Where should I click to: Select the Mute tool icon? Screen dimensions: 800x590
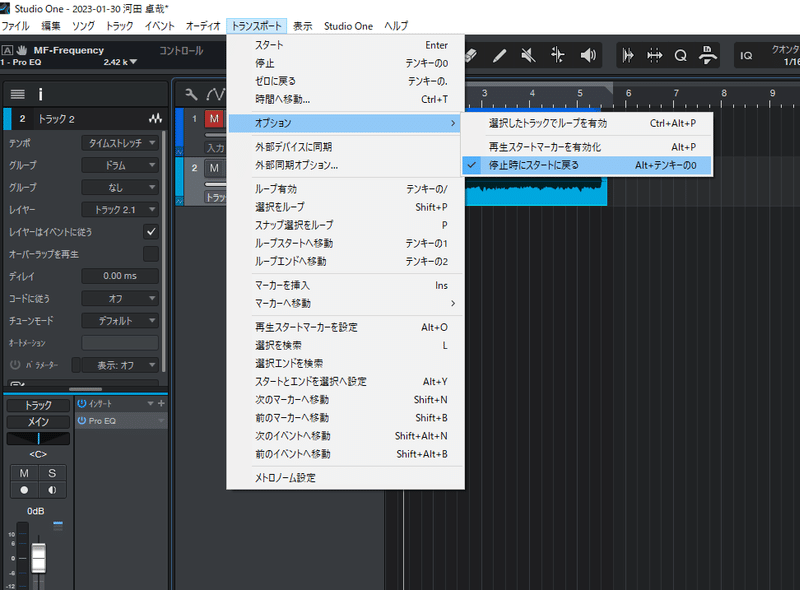coord(528,55)
